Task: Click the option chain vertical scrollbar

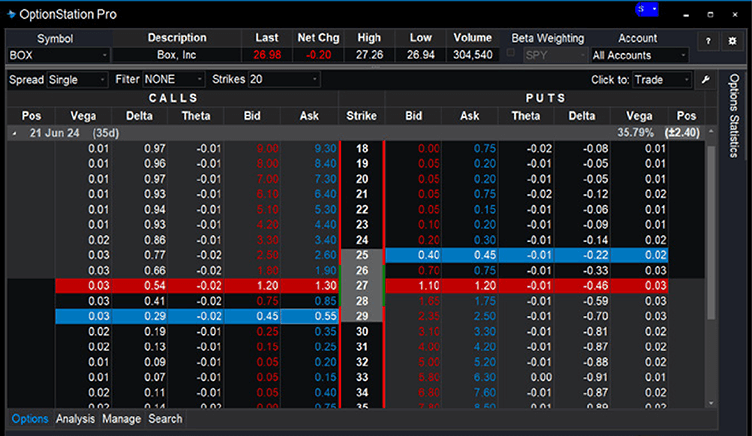Action: (x=711, y=233)
